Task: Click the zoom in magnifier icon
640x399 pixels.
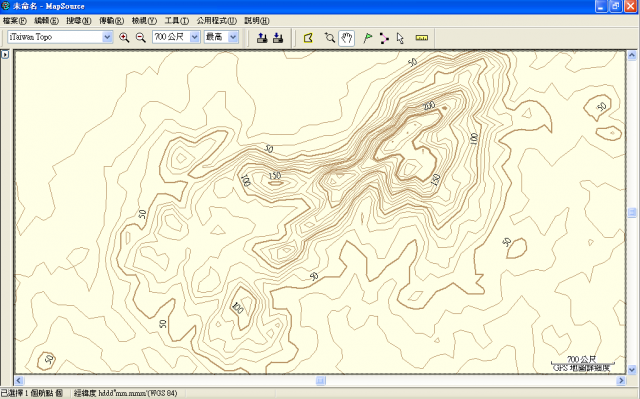Action: pos(124,38)
